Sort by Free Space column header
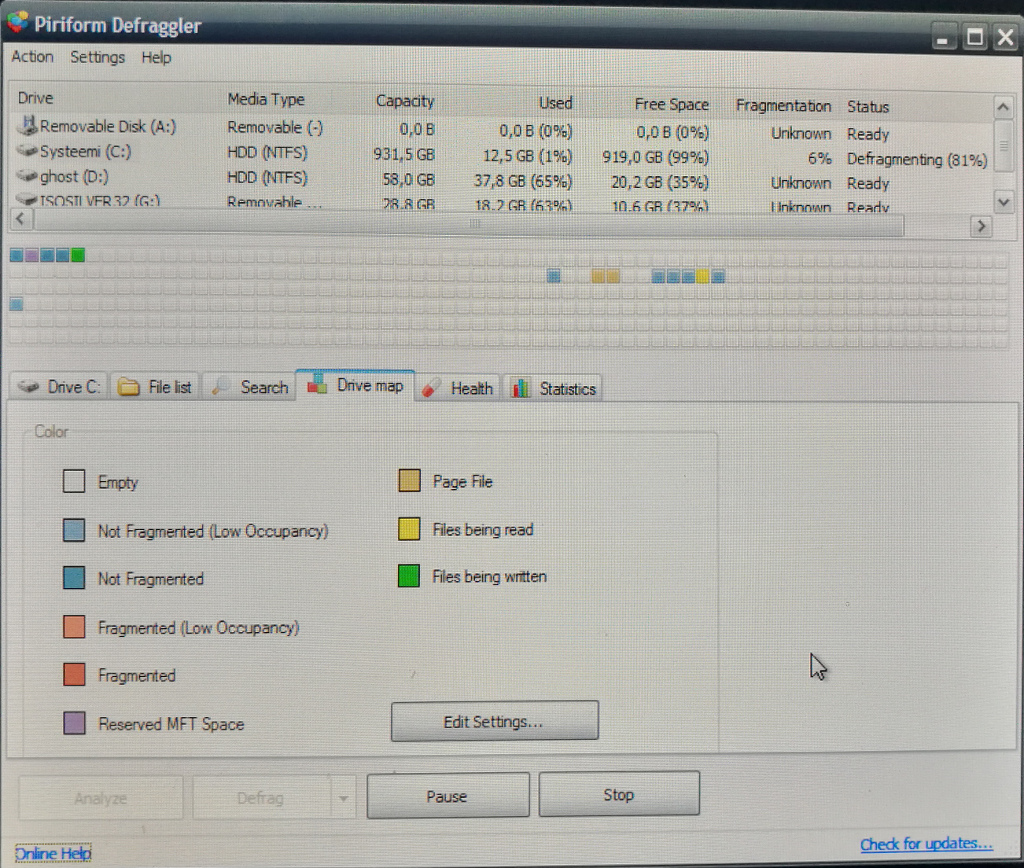Viewport: 1024px width, 868px height. 671,104
